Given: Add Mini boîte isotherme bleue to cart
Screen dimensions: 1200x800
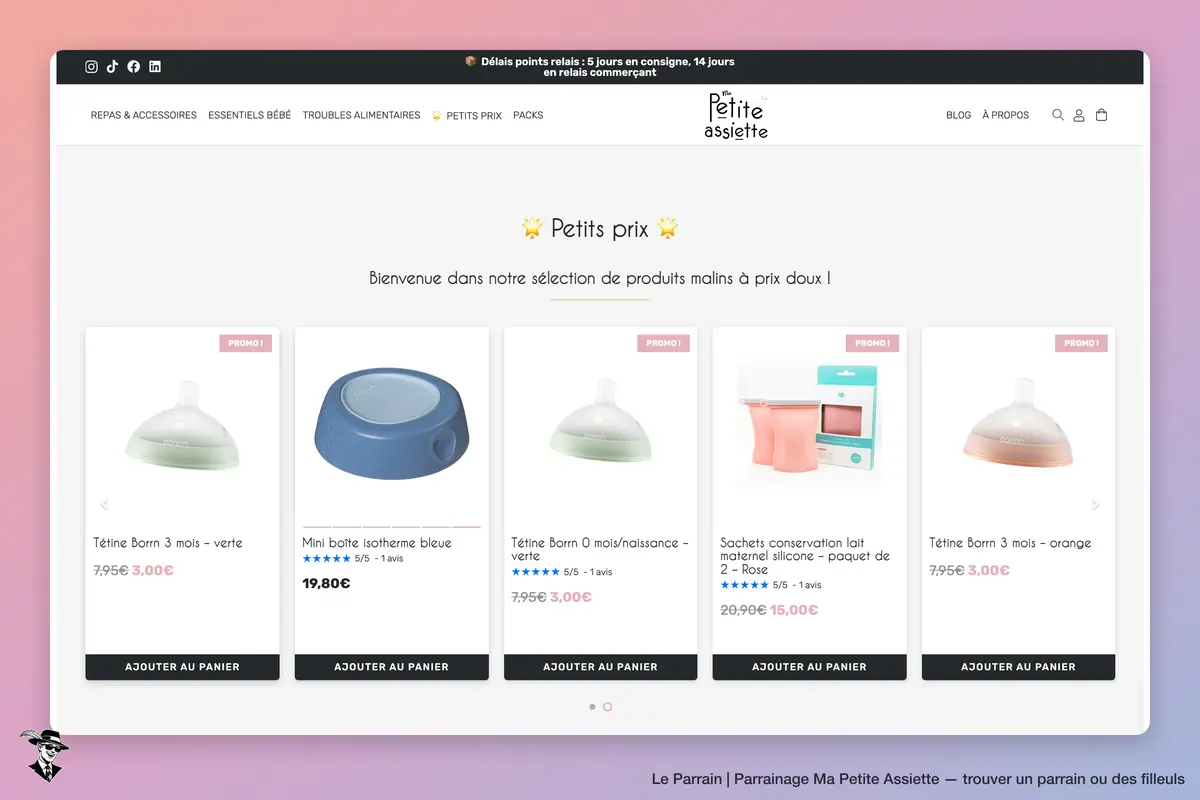Looking at the screenshot, I should pos(391,667).
